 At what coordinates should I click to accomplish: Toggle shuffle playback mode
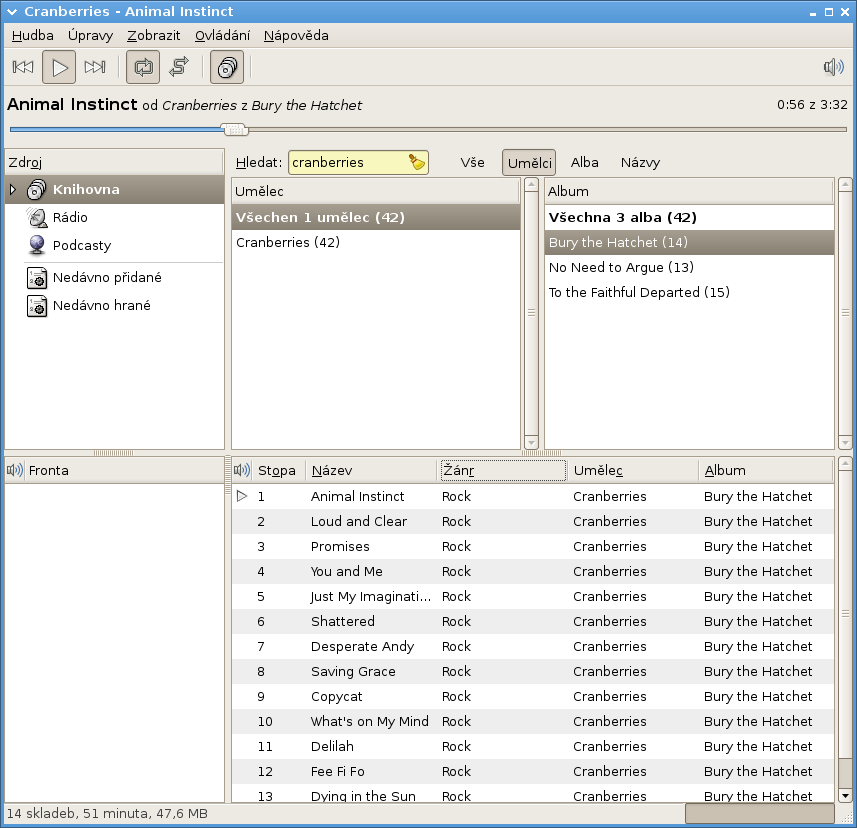(179, 67)
